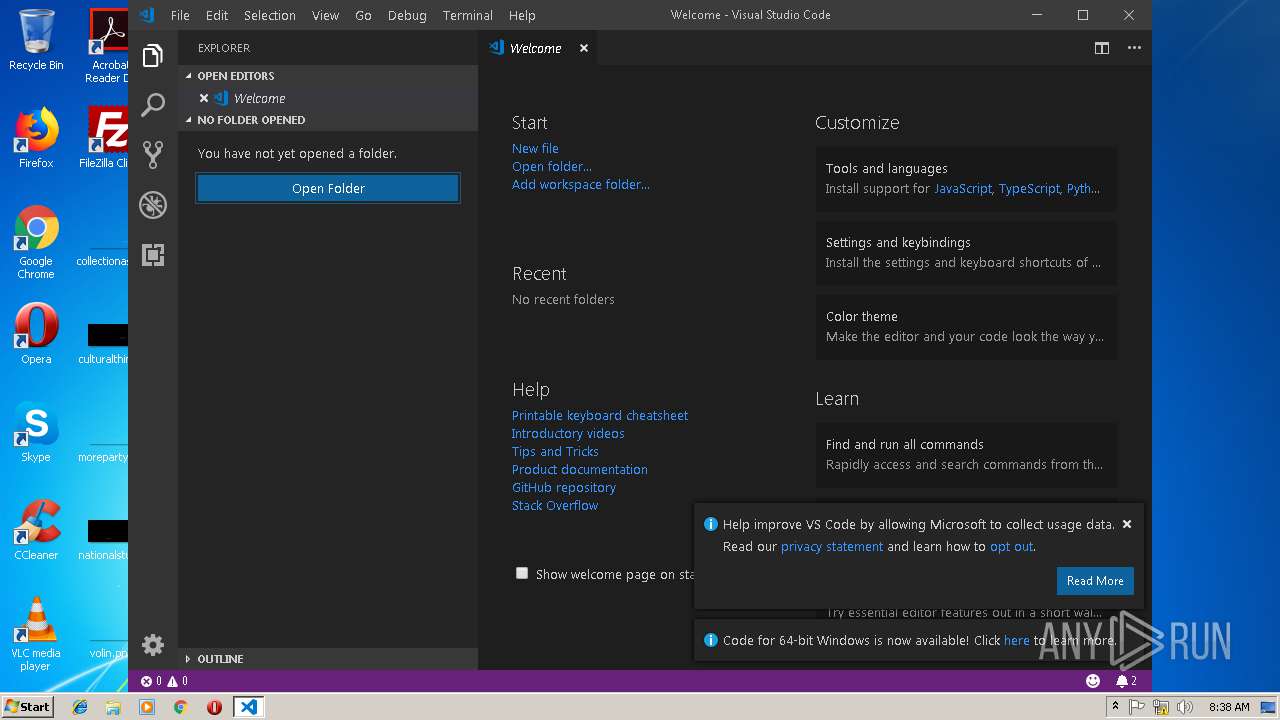Open Introductory videos link
The width and height of the screenshot is (1280, 720).
click(x=568, y=433)
